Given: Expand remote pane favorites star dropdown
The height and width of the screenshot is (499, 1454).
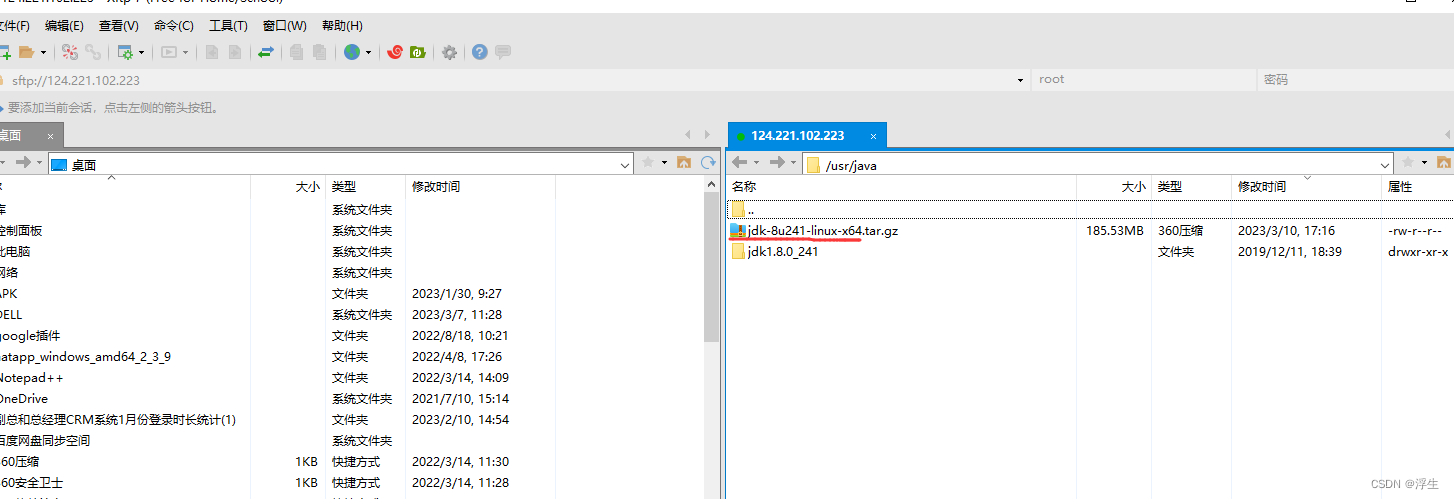Looking at the screenshot, I should (x=1424, y=163).
